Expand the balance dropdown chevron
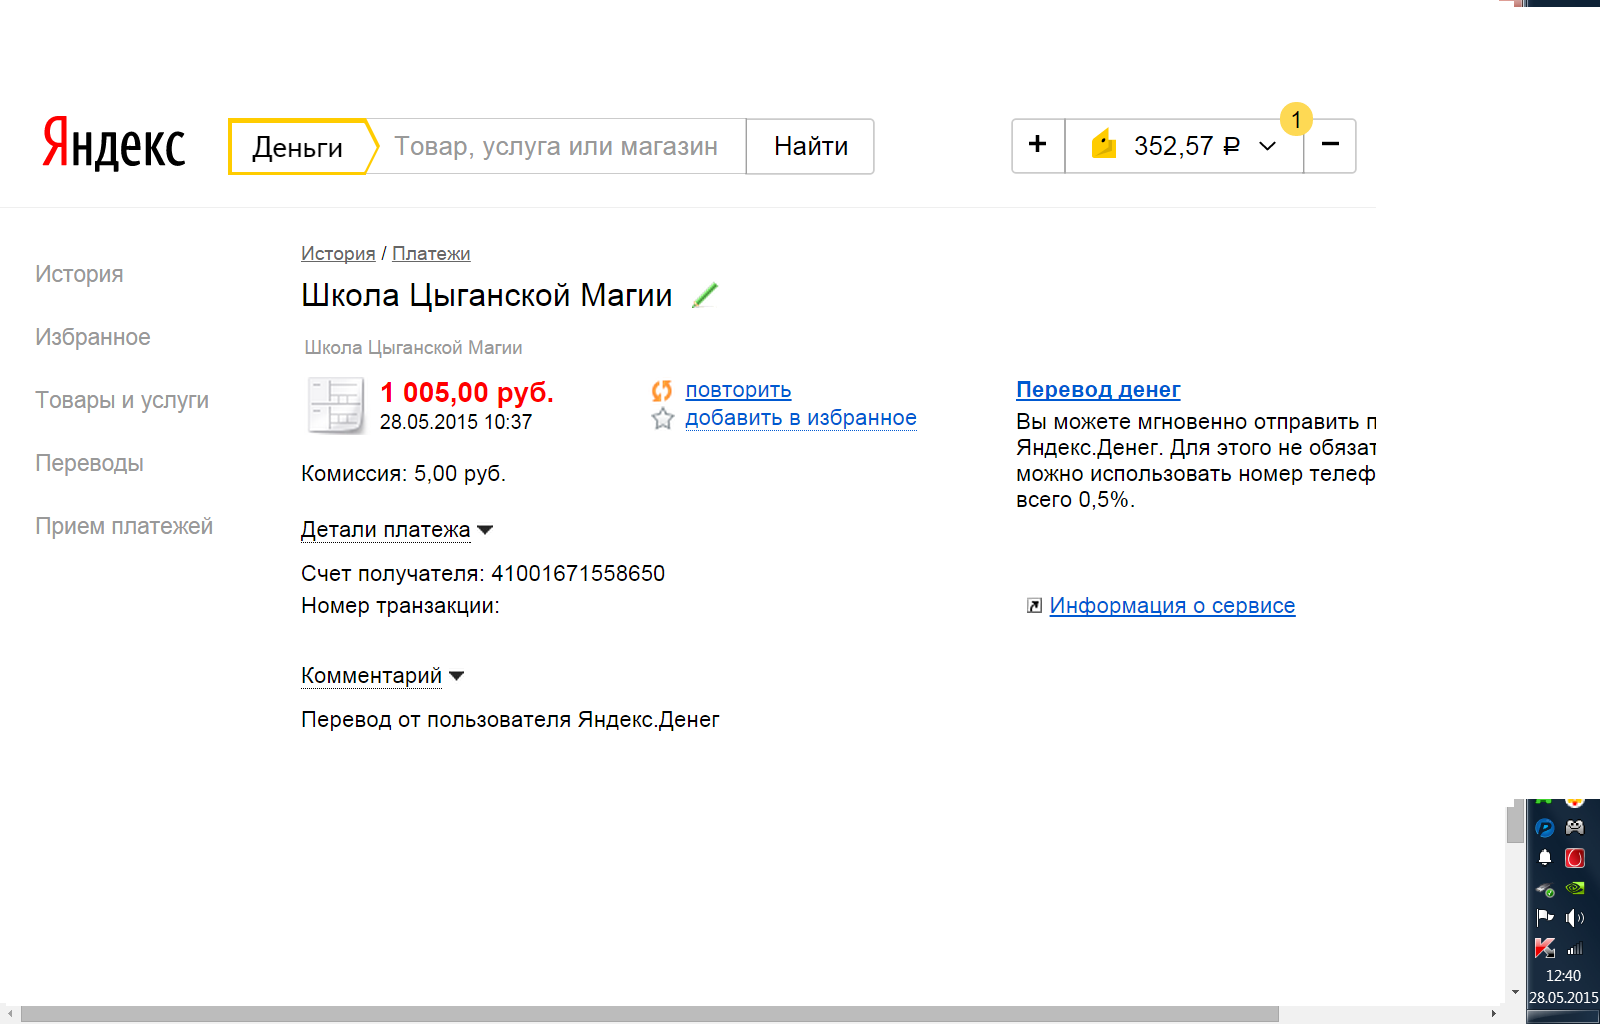This screenshot has width=1600, height=1024. point(1267,146)
